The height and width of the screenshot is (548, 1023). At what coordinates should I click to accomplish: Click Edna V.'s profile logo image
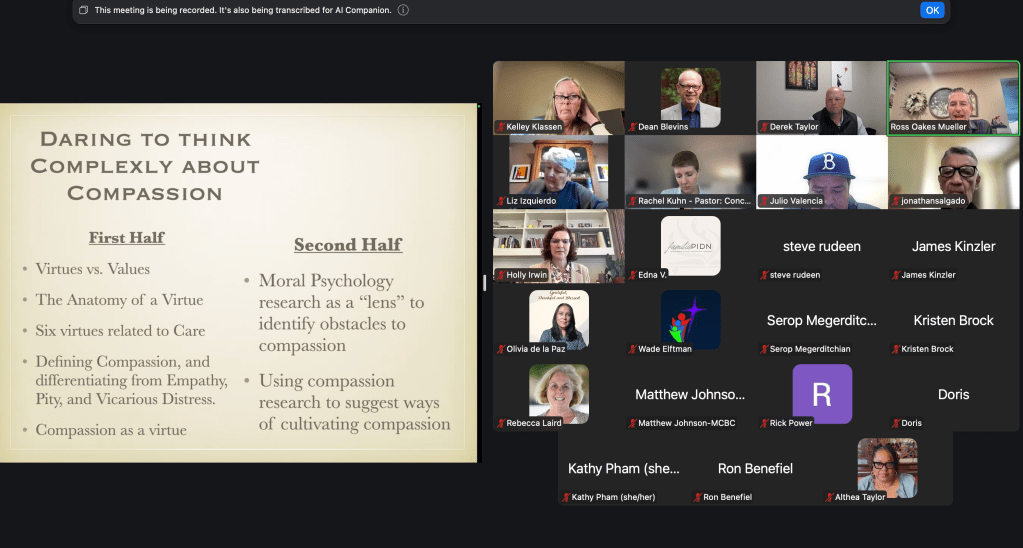click(690, 246)
